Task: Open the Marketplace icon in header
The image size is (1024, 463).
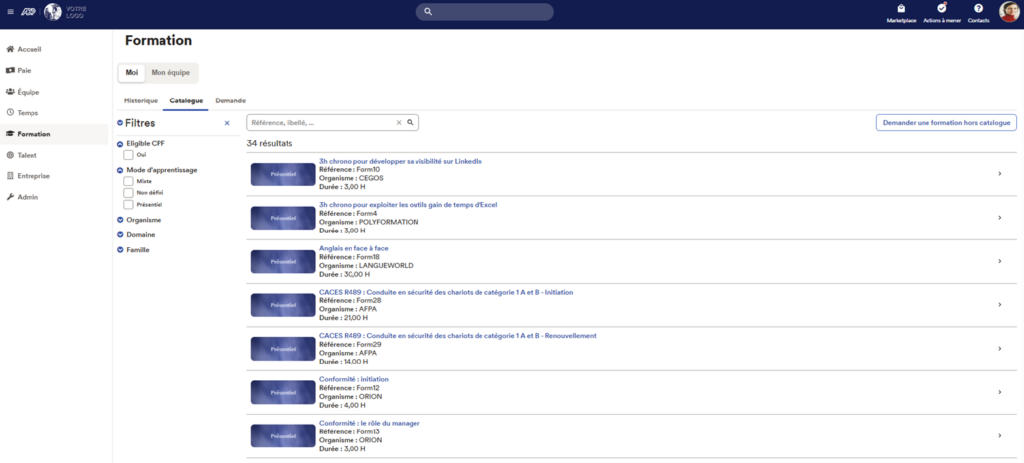Action: click(x=901, y=9)
